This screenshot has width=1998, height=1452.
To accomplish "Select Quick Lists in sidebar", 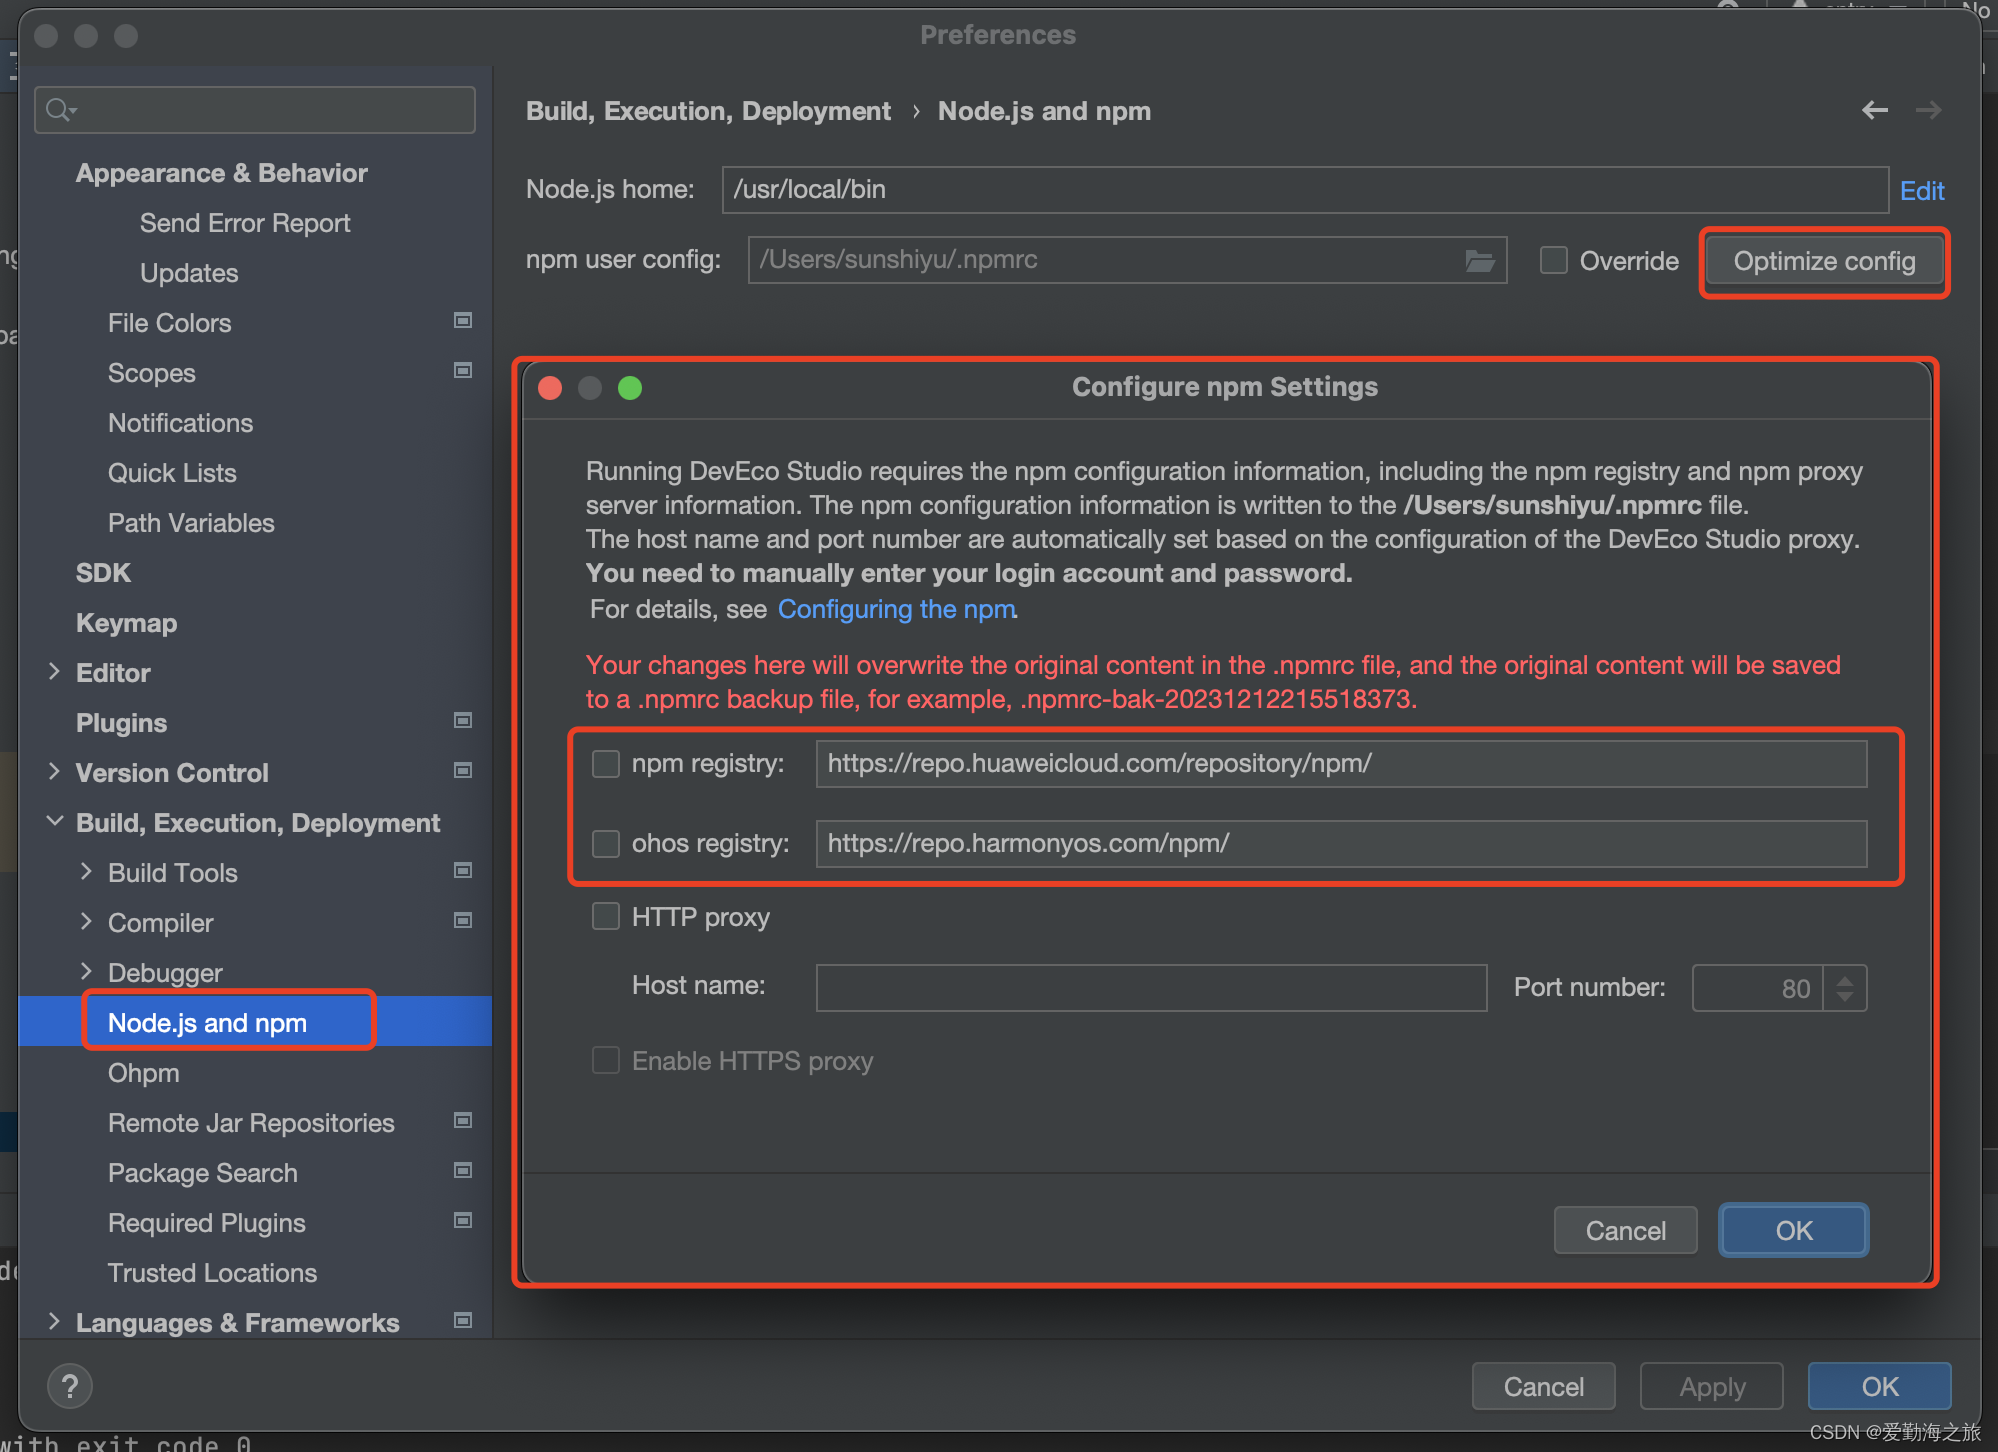I will coord(172,473).
